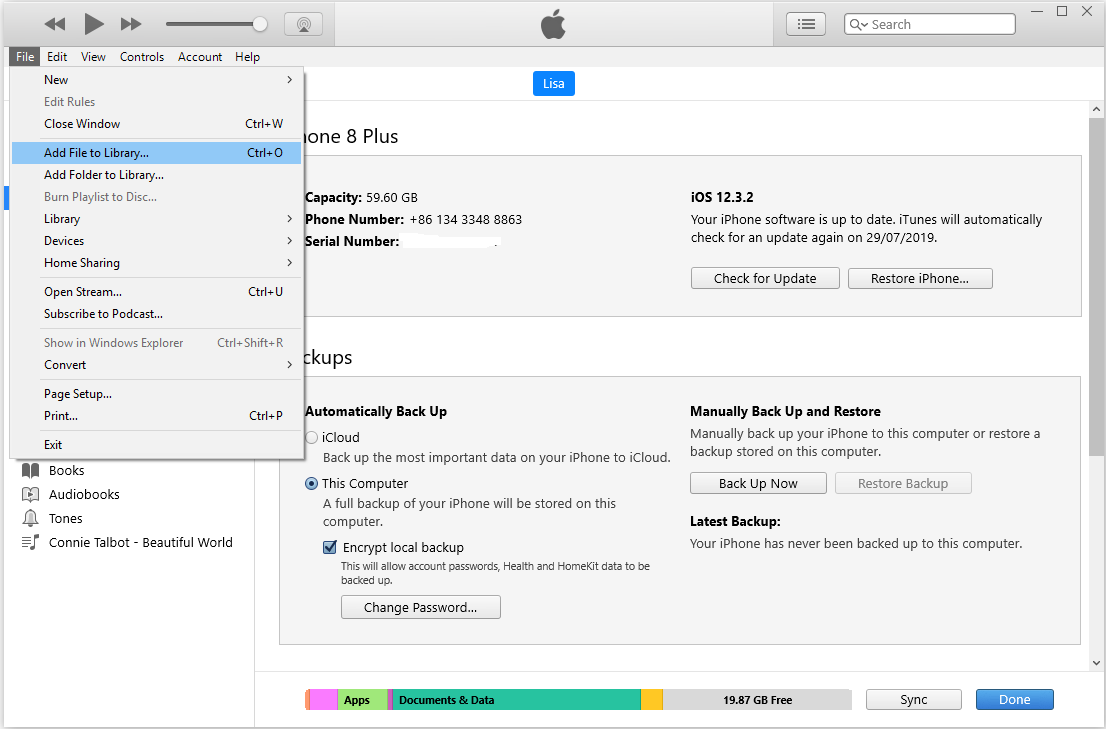Adjust the volume slider knob
This screenshot has width=1106, height=729.
pyautogui.click(x=260, y=24)
